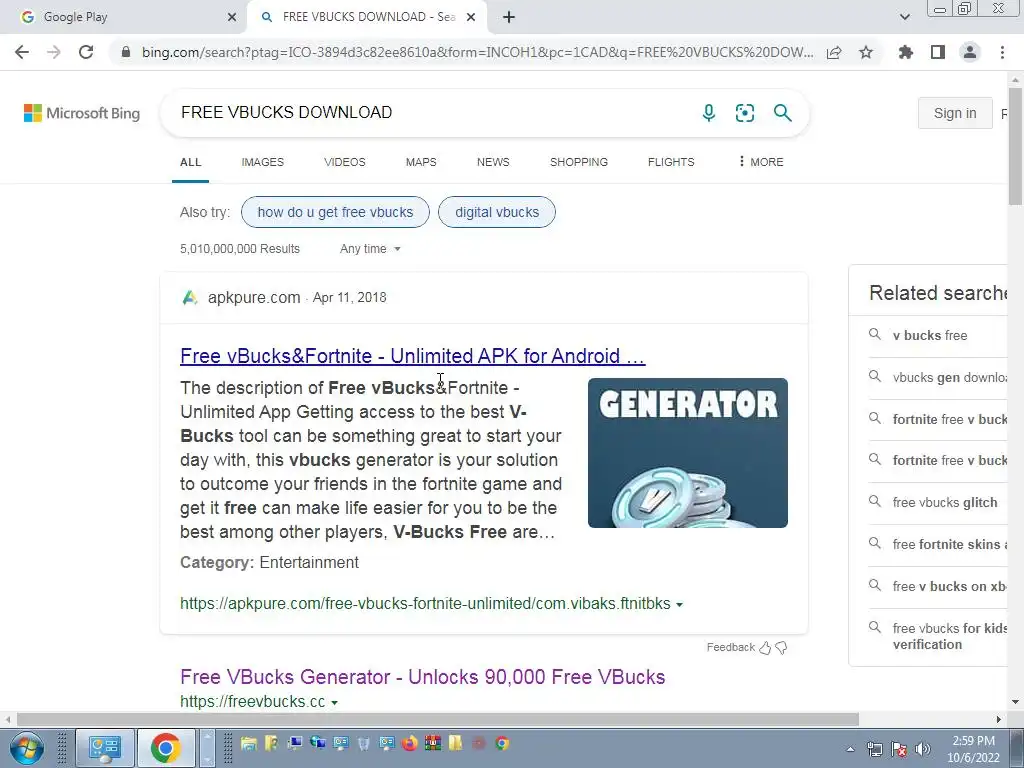1024x768 pixels.
Task: Launch Firefox from the quick launch bar
Action: tap(409, 743)
